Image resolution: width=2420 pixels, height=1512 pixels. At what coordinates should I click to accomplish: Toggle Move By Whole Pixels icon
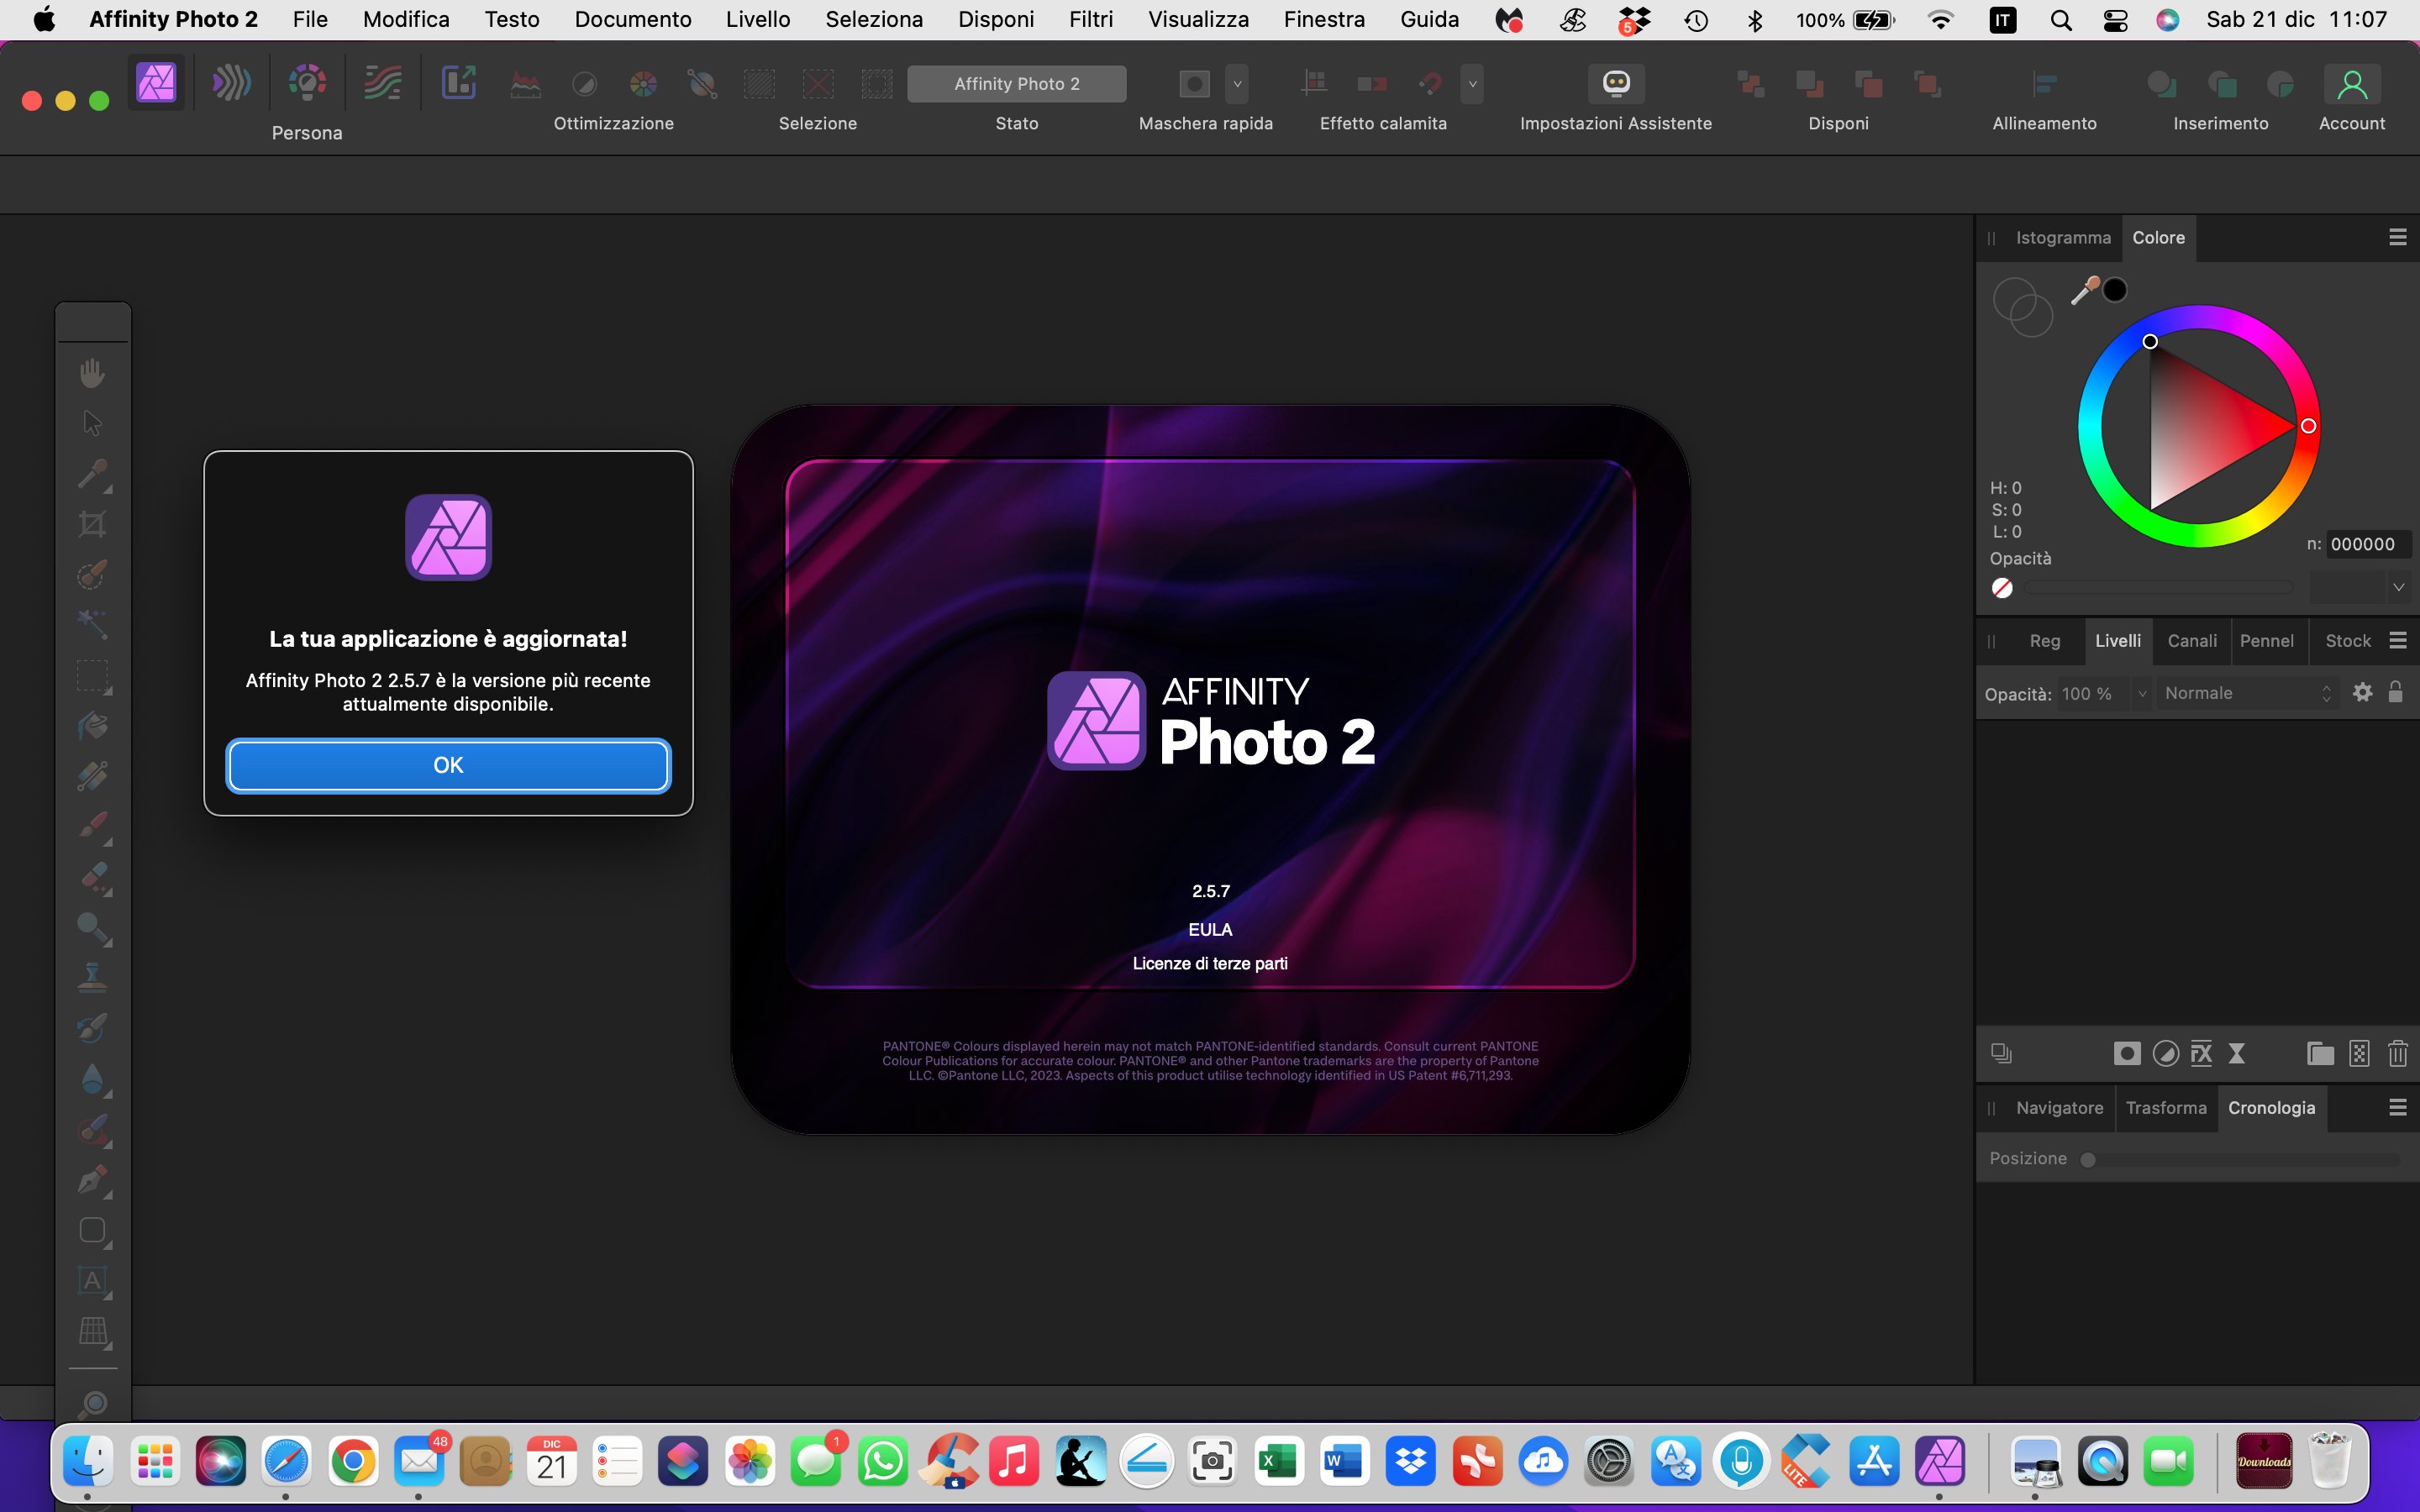click(1372, 84)
